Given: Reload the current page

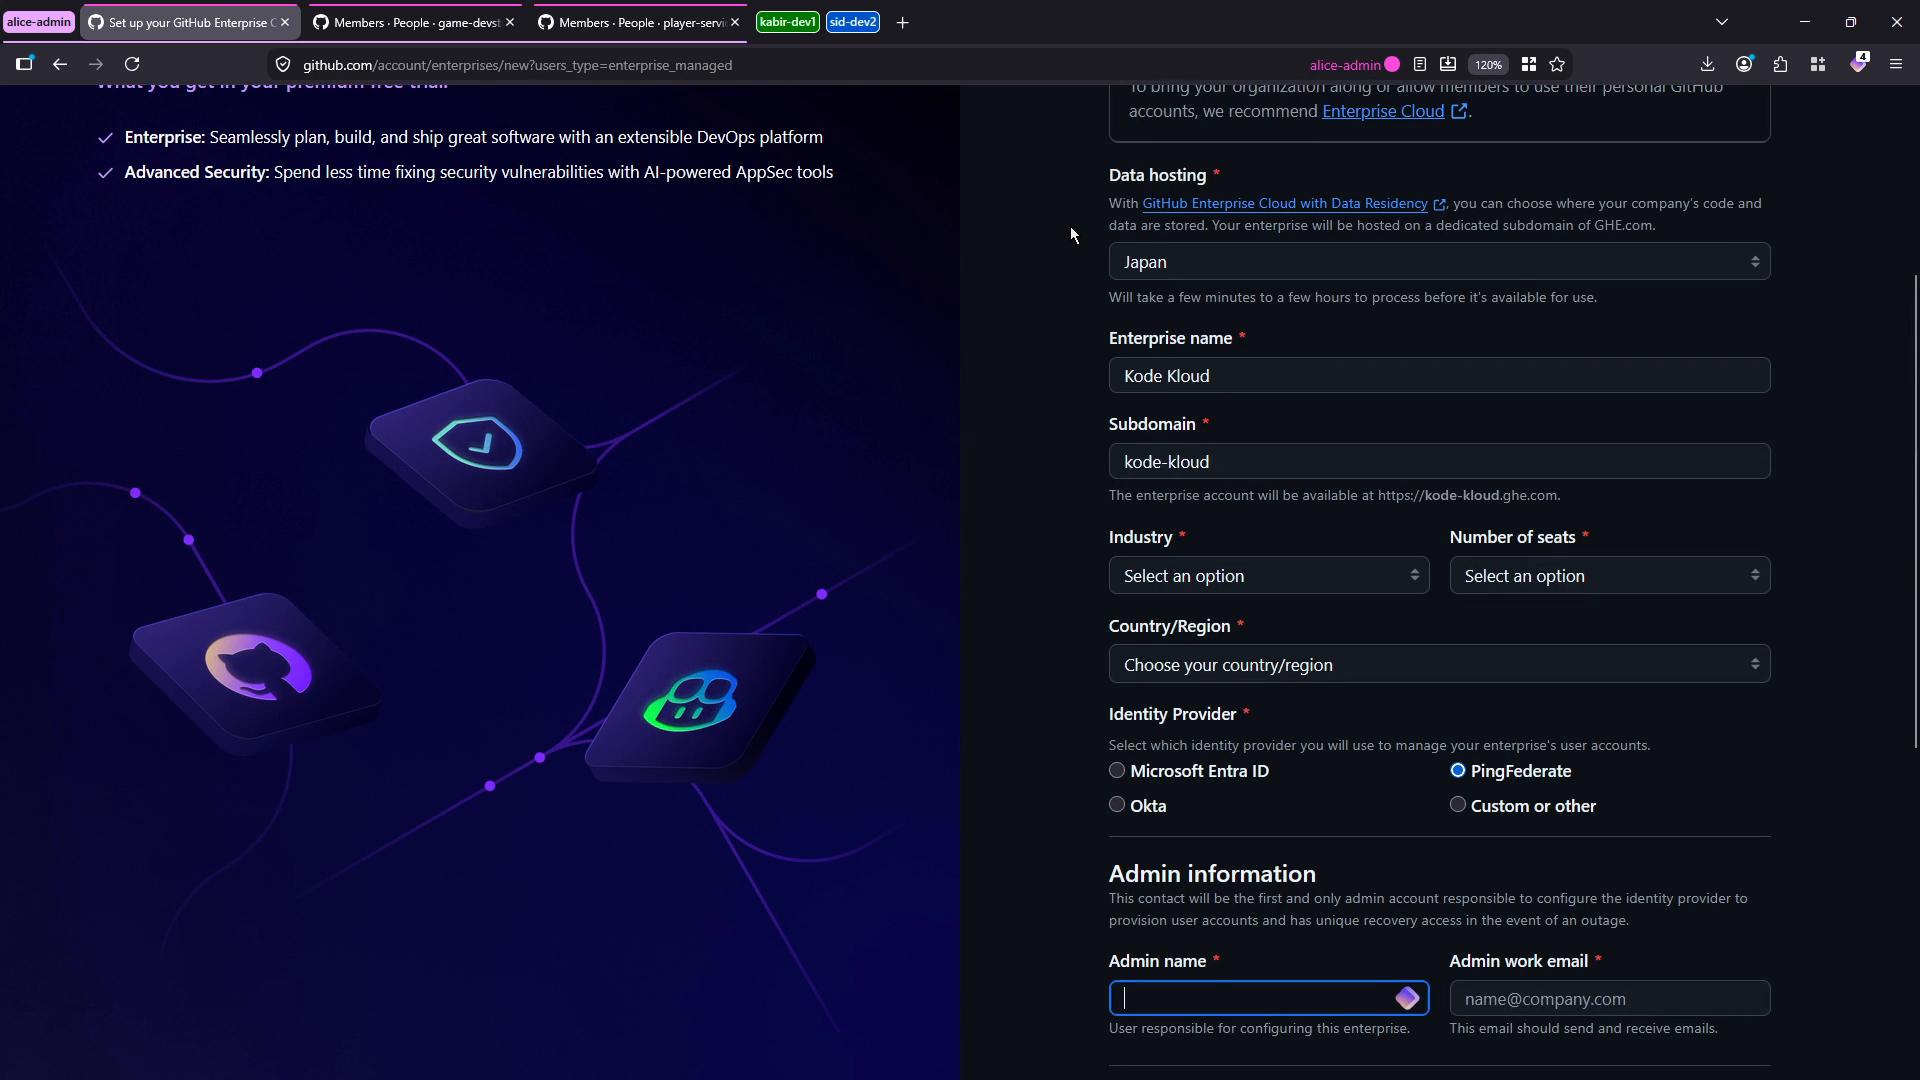Looking at the screenshot, I should [132, 64].
